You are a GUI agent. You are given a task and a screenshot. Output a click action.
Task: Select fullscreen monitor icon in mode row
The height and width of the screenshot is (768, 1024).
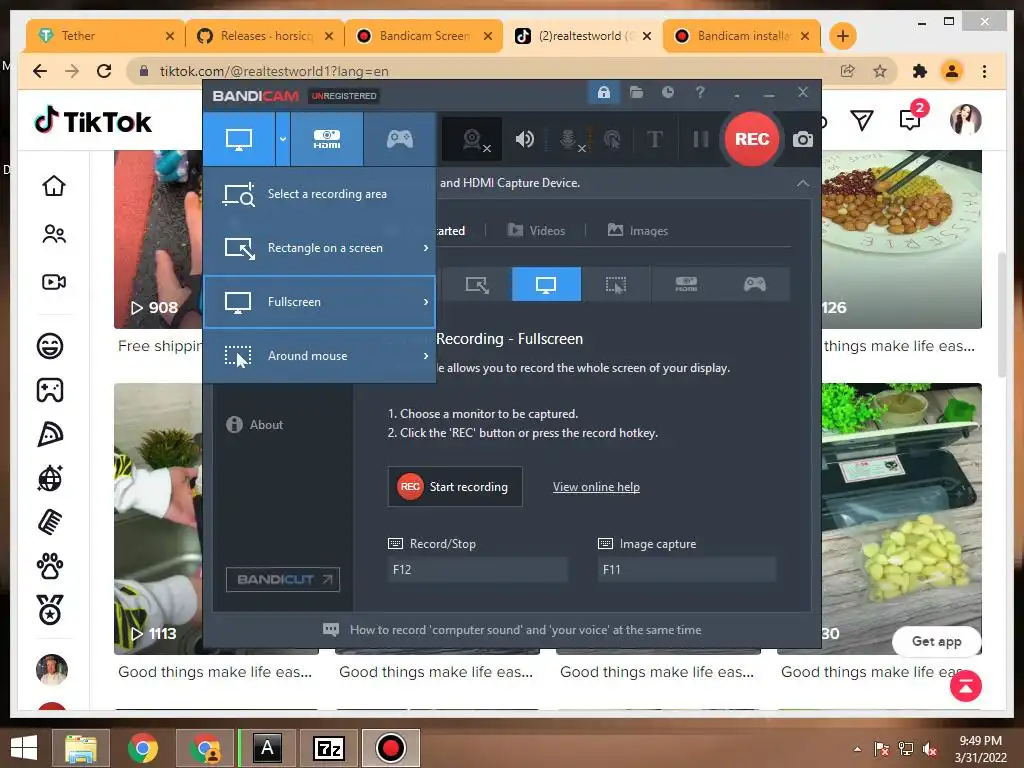[x=546, y=285]
